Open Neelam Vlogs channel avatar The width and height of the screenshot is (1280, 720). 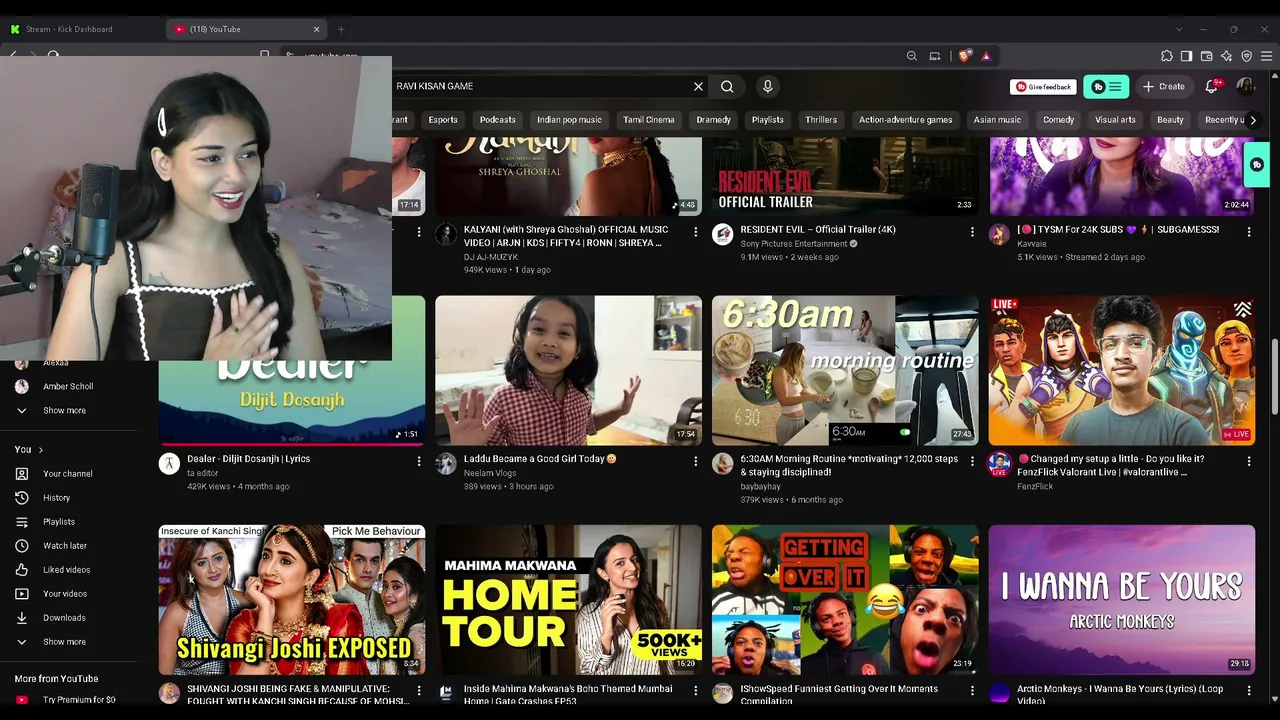pos(446,464)
